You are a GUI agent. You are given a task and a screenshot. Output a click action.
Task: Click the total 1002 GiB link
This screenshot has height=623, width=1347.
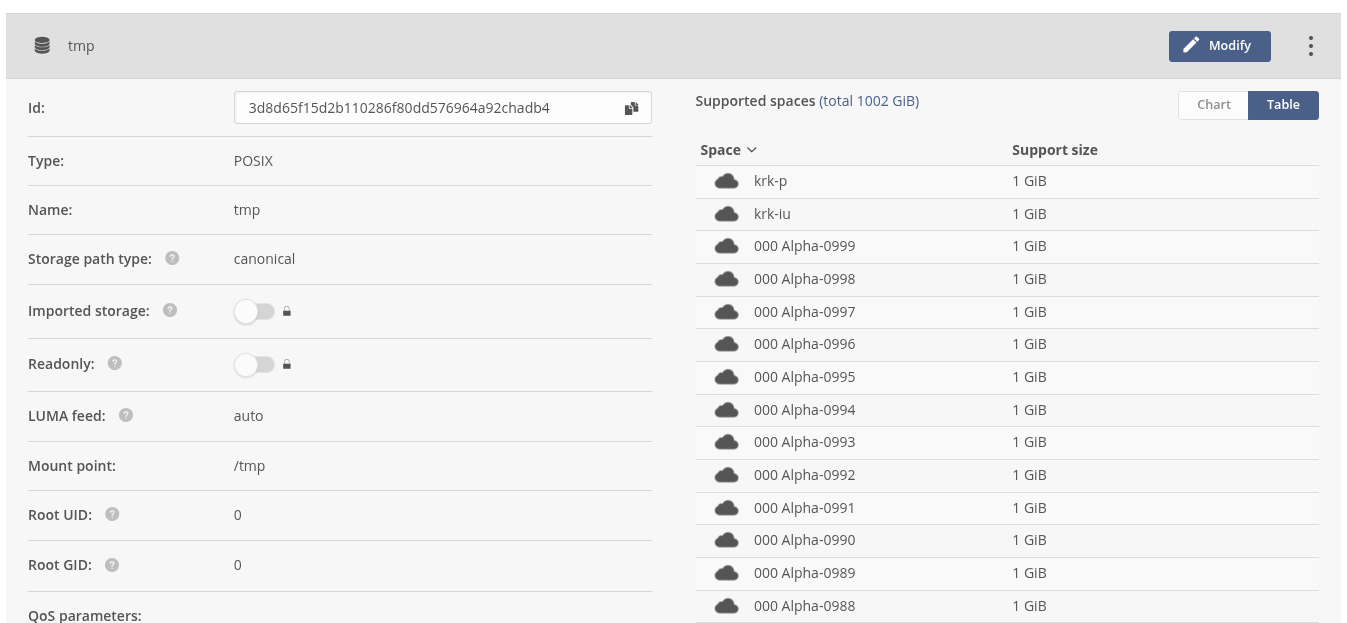[869, 101]
